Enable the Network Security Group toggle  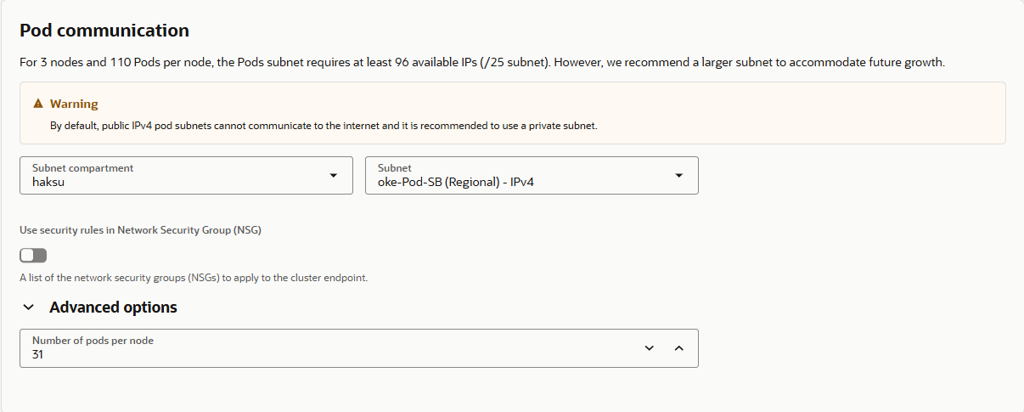(x=33, y=255)
